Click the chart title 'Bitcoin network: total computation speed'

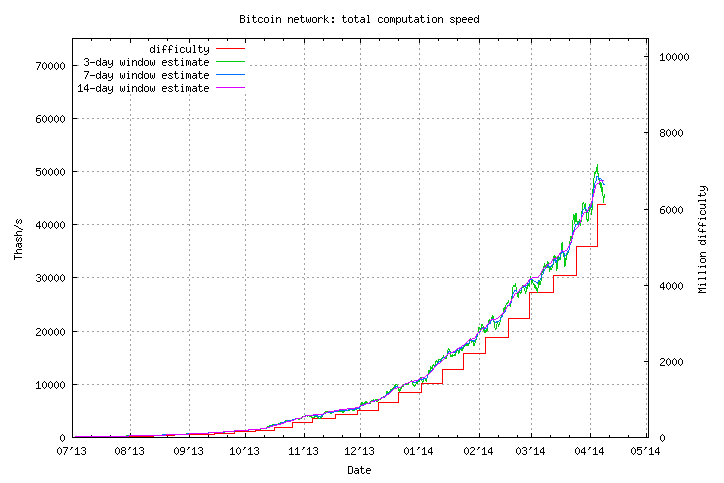pos(359,19)
